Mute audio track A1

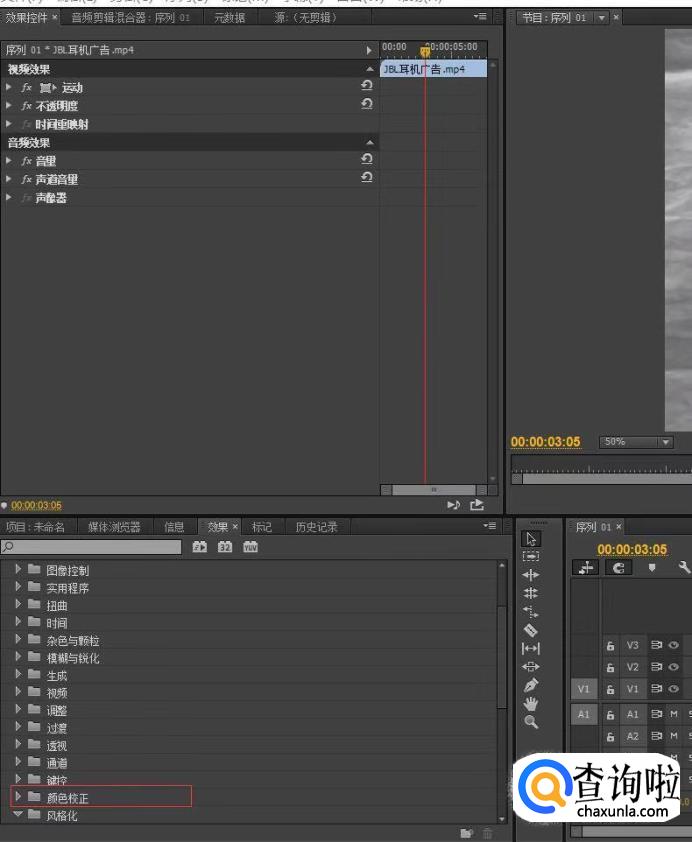tap(674, 714)
